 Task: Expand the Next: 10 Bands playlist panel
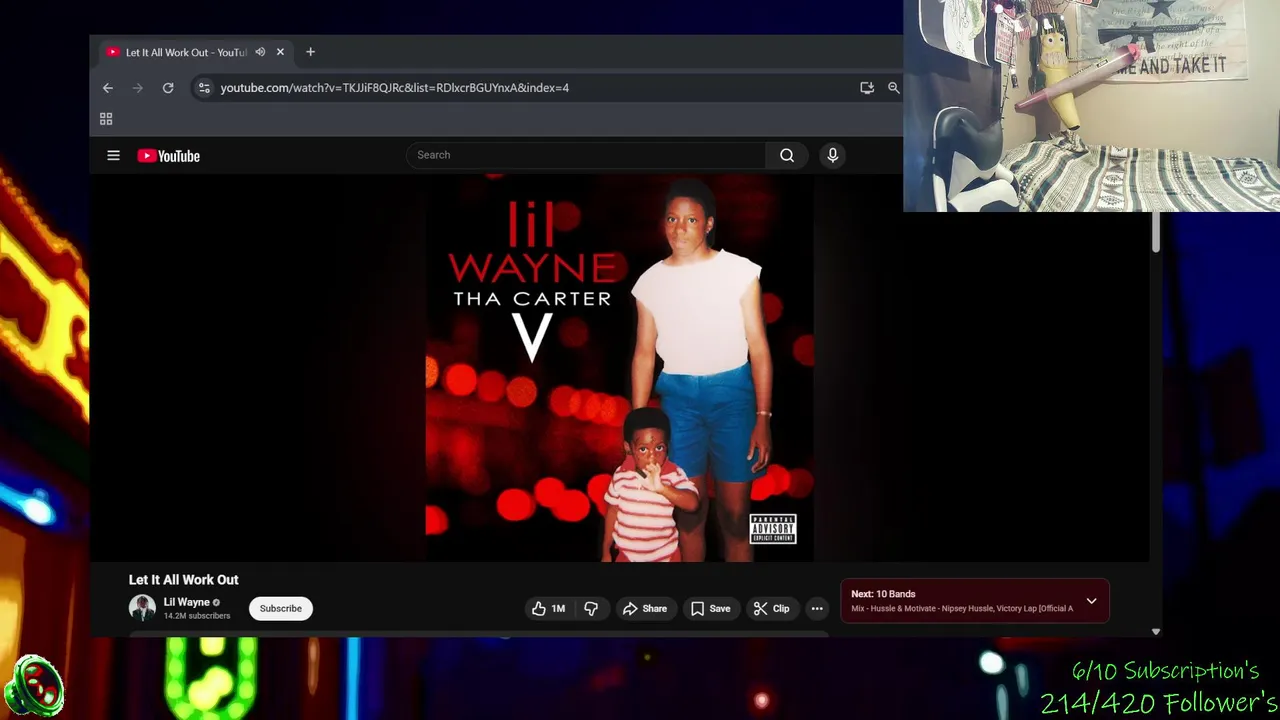[x=1092, y=601]
